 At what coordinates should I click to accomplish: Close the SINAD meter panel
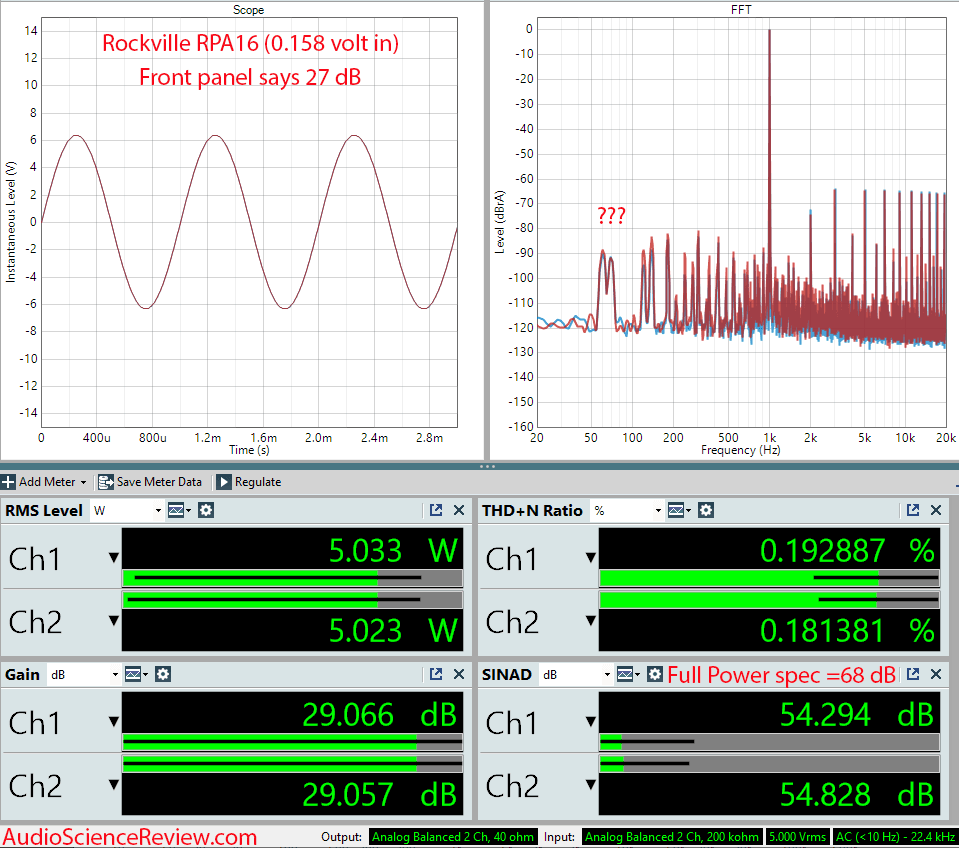(x=936, y=674)
